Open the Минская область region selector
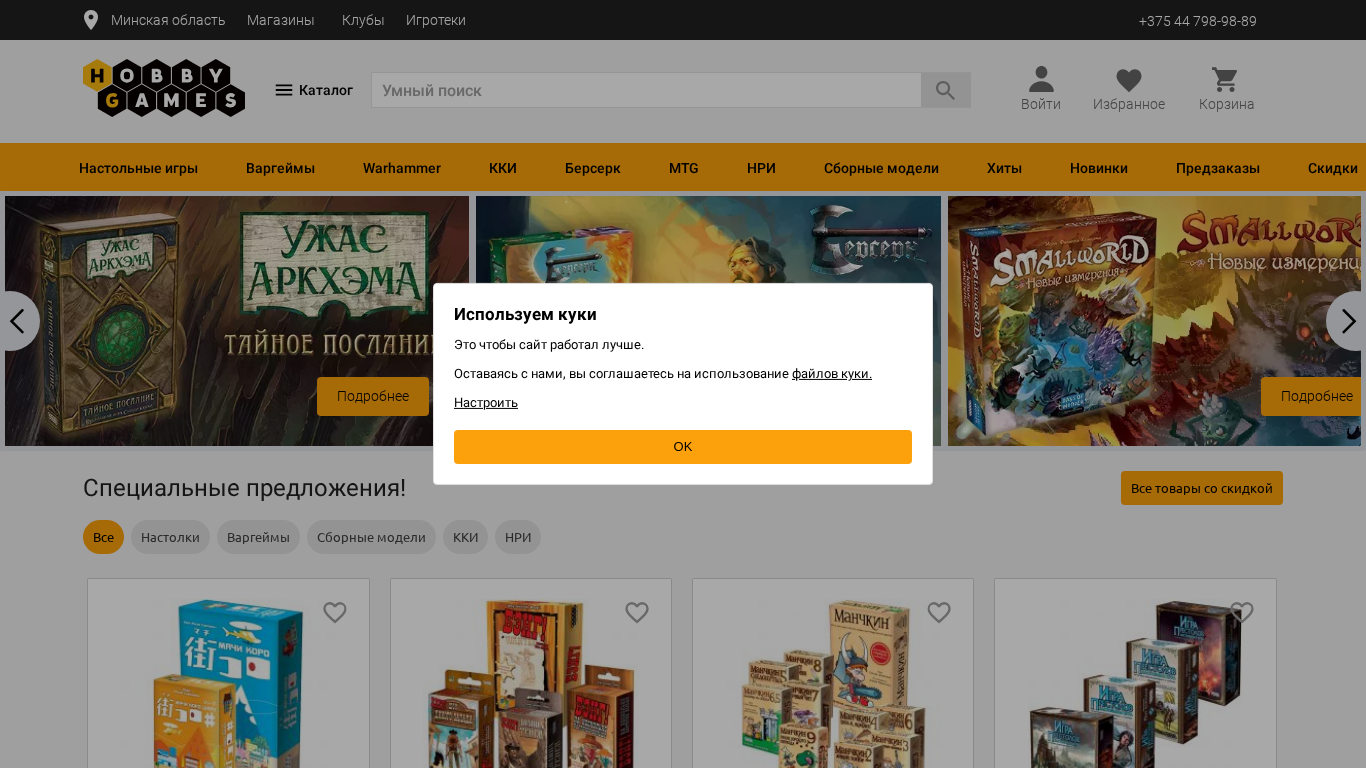 [x=168, y=20]
